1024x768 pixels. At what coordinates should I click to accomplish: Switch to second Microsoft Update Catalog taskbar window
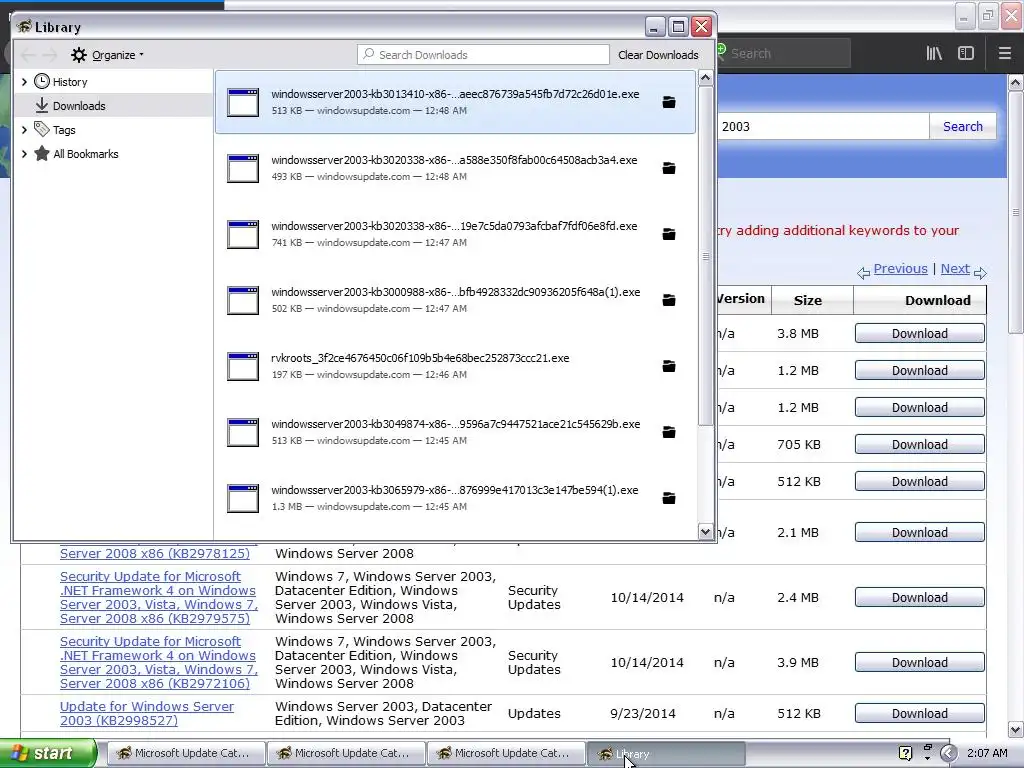tap(346, 753)
